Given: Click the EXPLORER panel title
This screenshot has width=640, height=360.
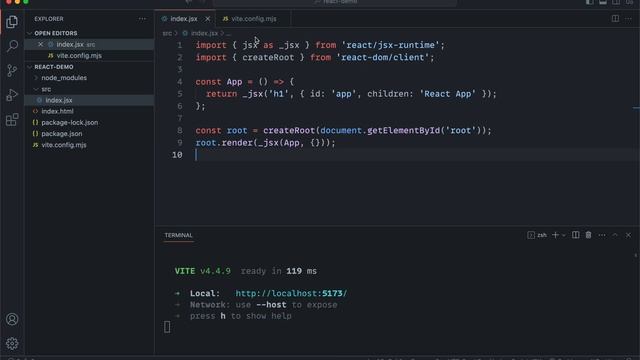Looking at the screenshot, I should pos(49,19).
